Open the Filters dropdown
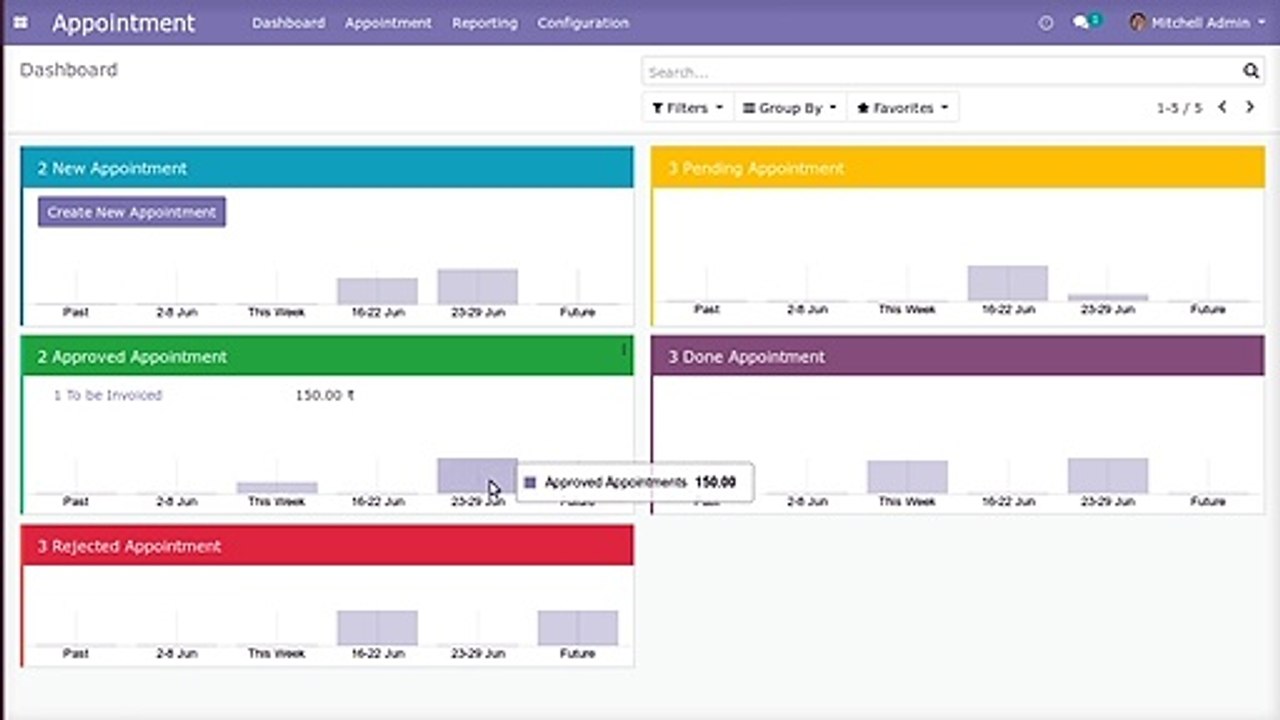 pos(687,108)
